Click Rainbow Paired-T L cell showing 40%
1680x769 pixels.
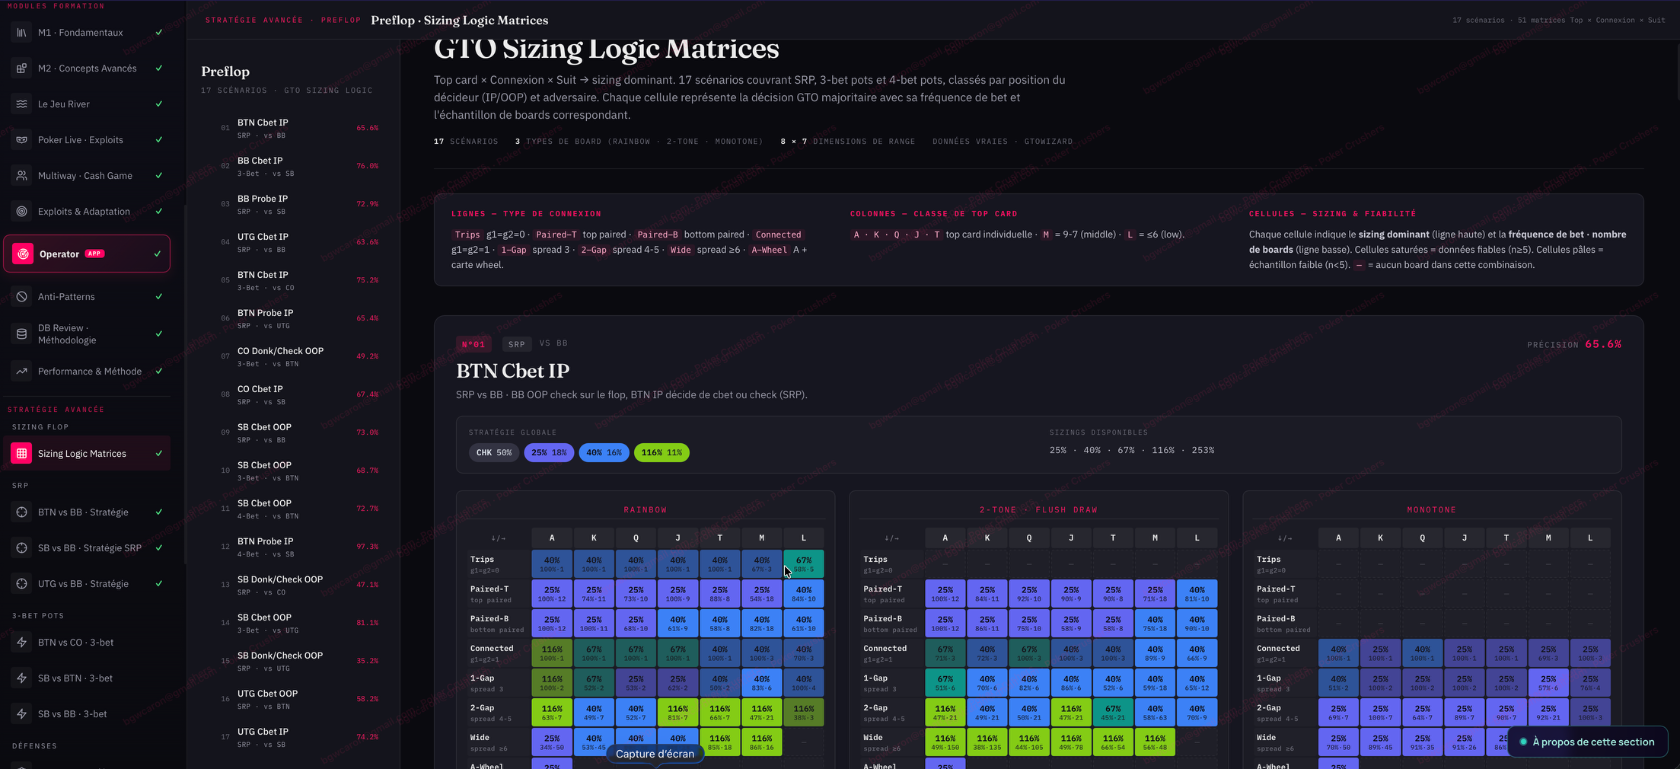[803, 594]
